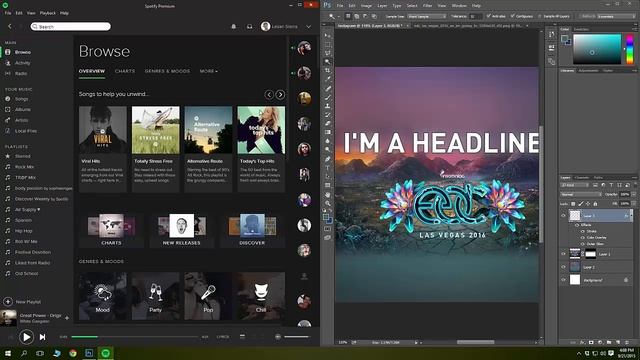Open layer blend mode Normal dropdown
Screen dimensions: 640x360
tap(581, 195)
